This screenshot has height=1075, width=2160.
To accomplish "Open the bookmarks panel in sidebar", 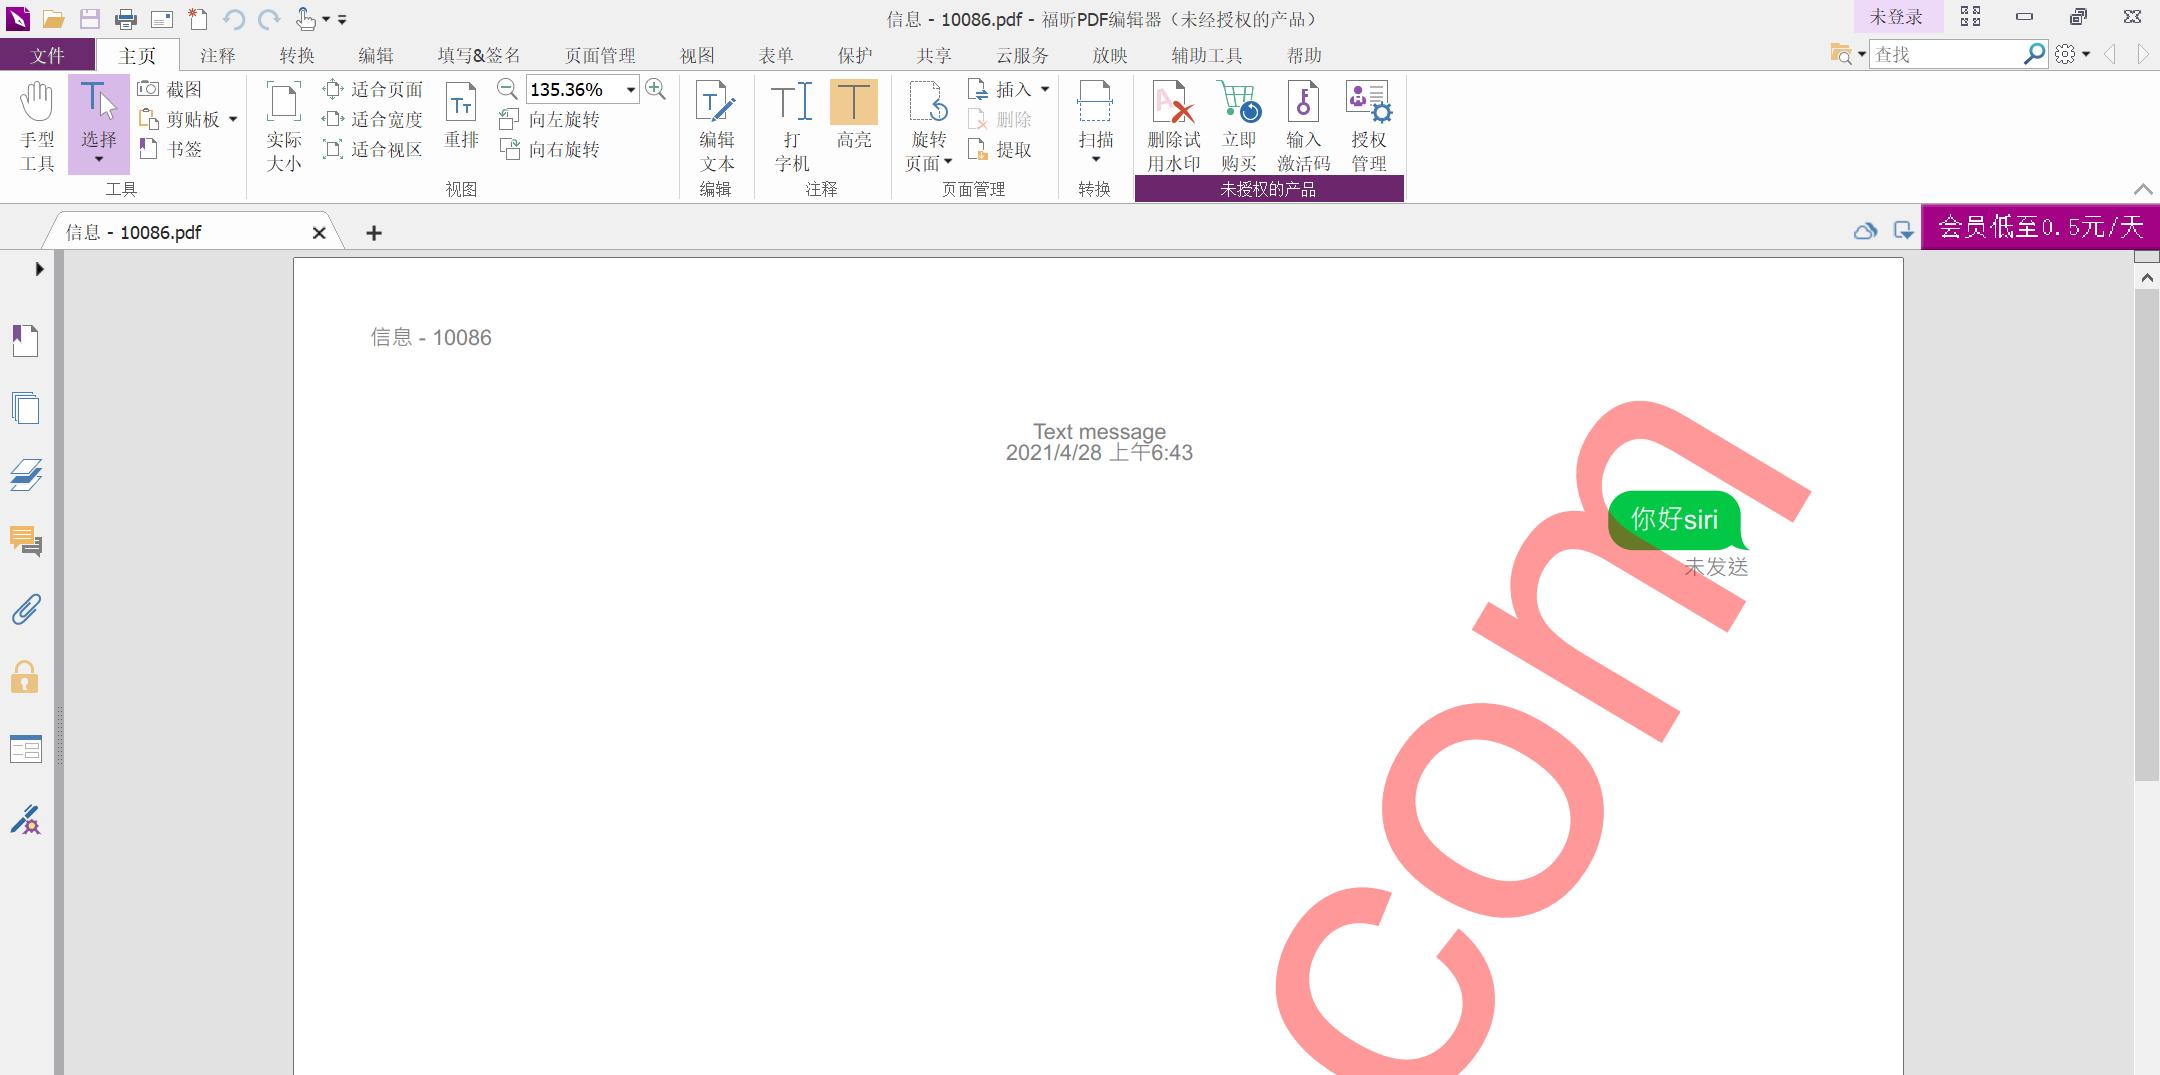I will coord(26,341).
